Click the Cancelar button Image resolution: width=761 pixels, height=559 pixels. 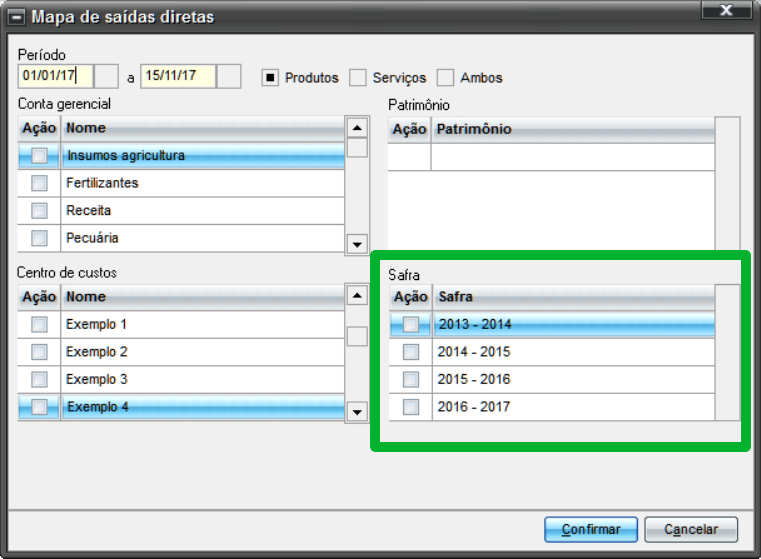tap(691, 529)
